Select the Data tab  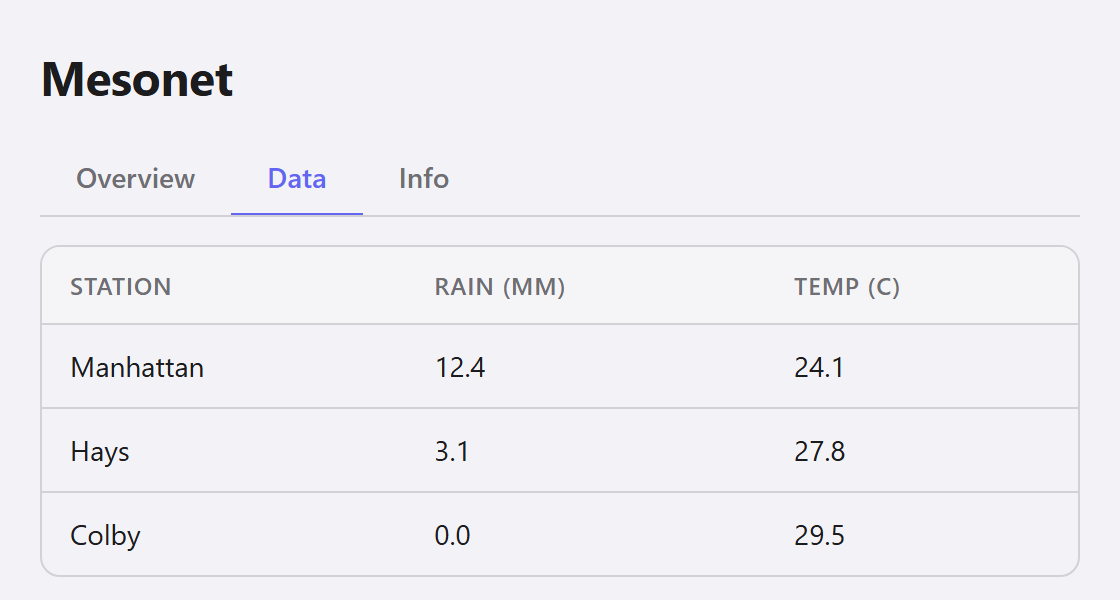point(296,179)
